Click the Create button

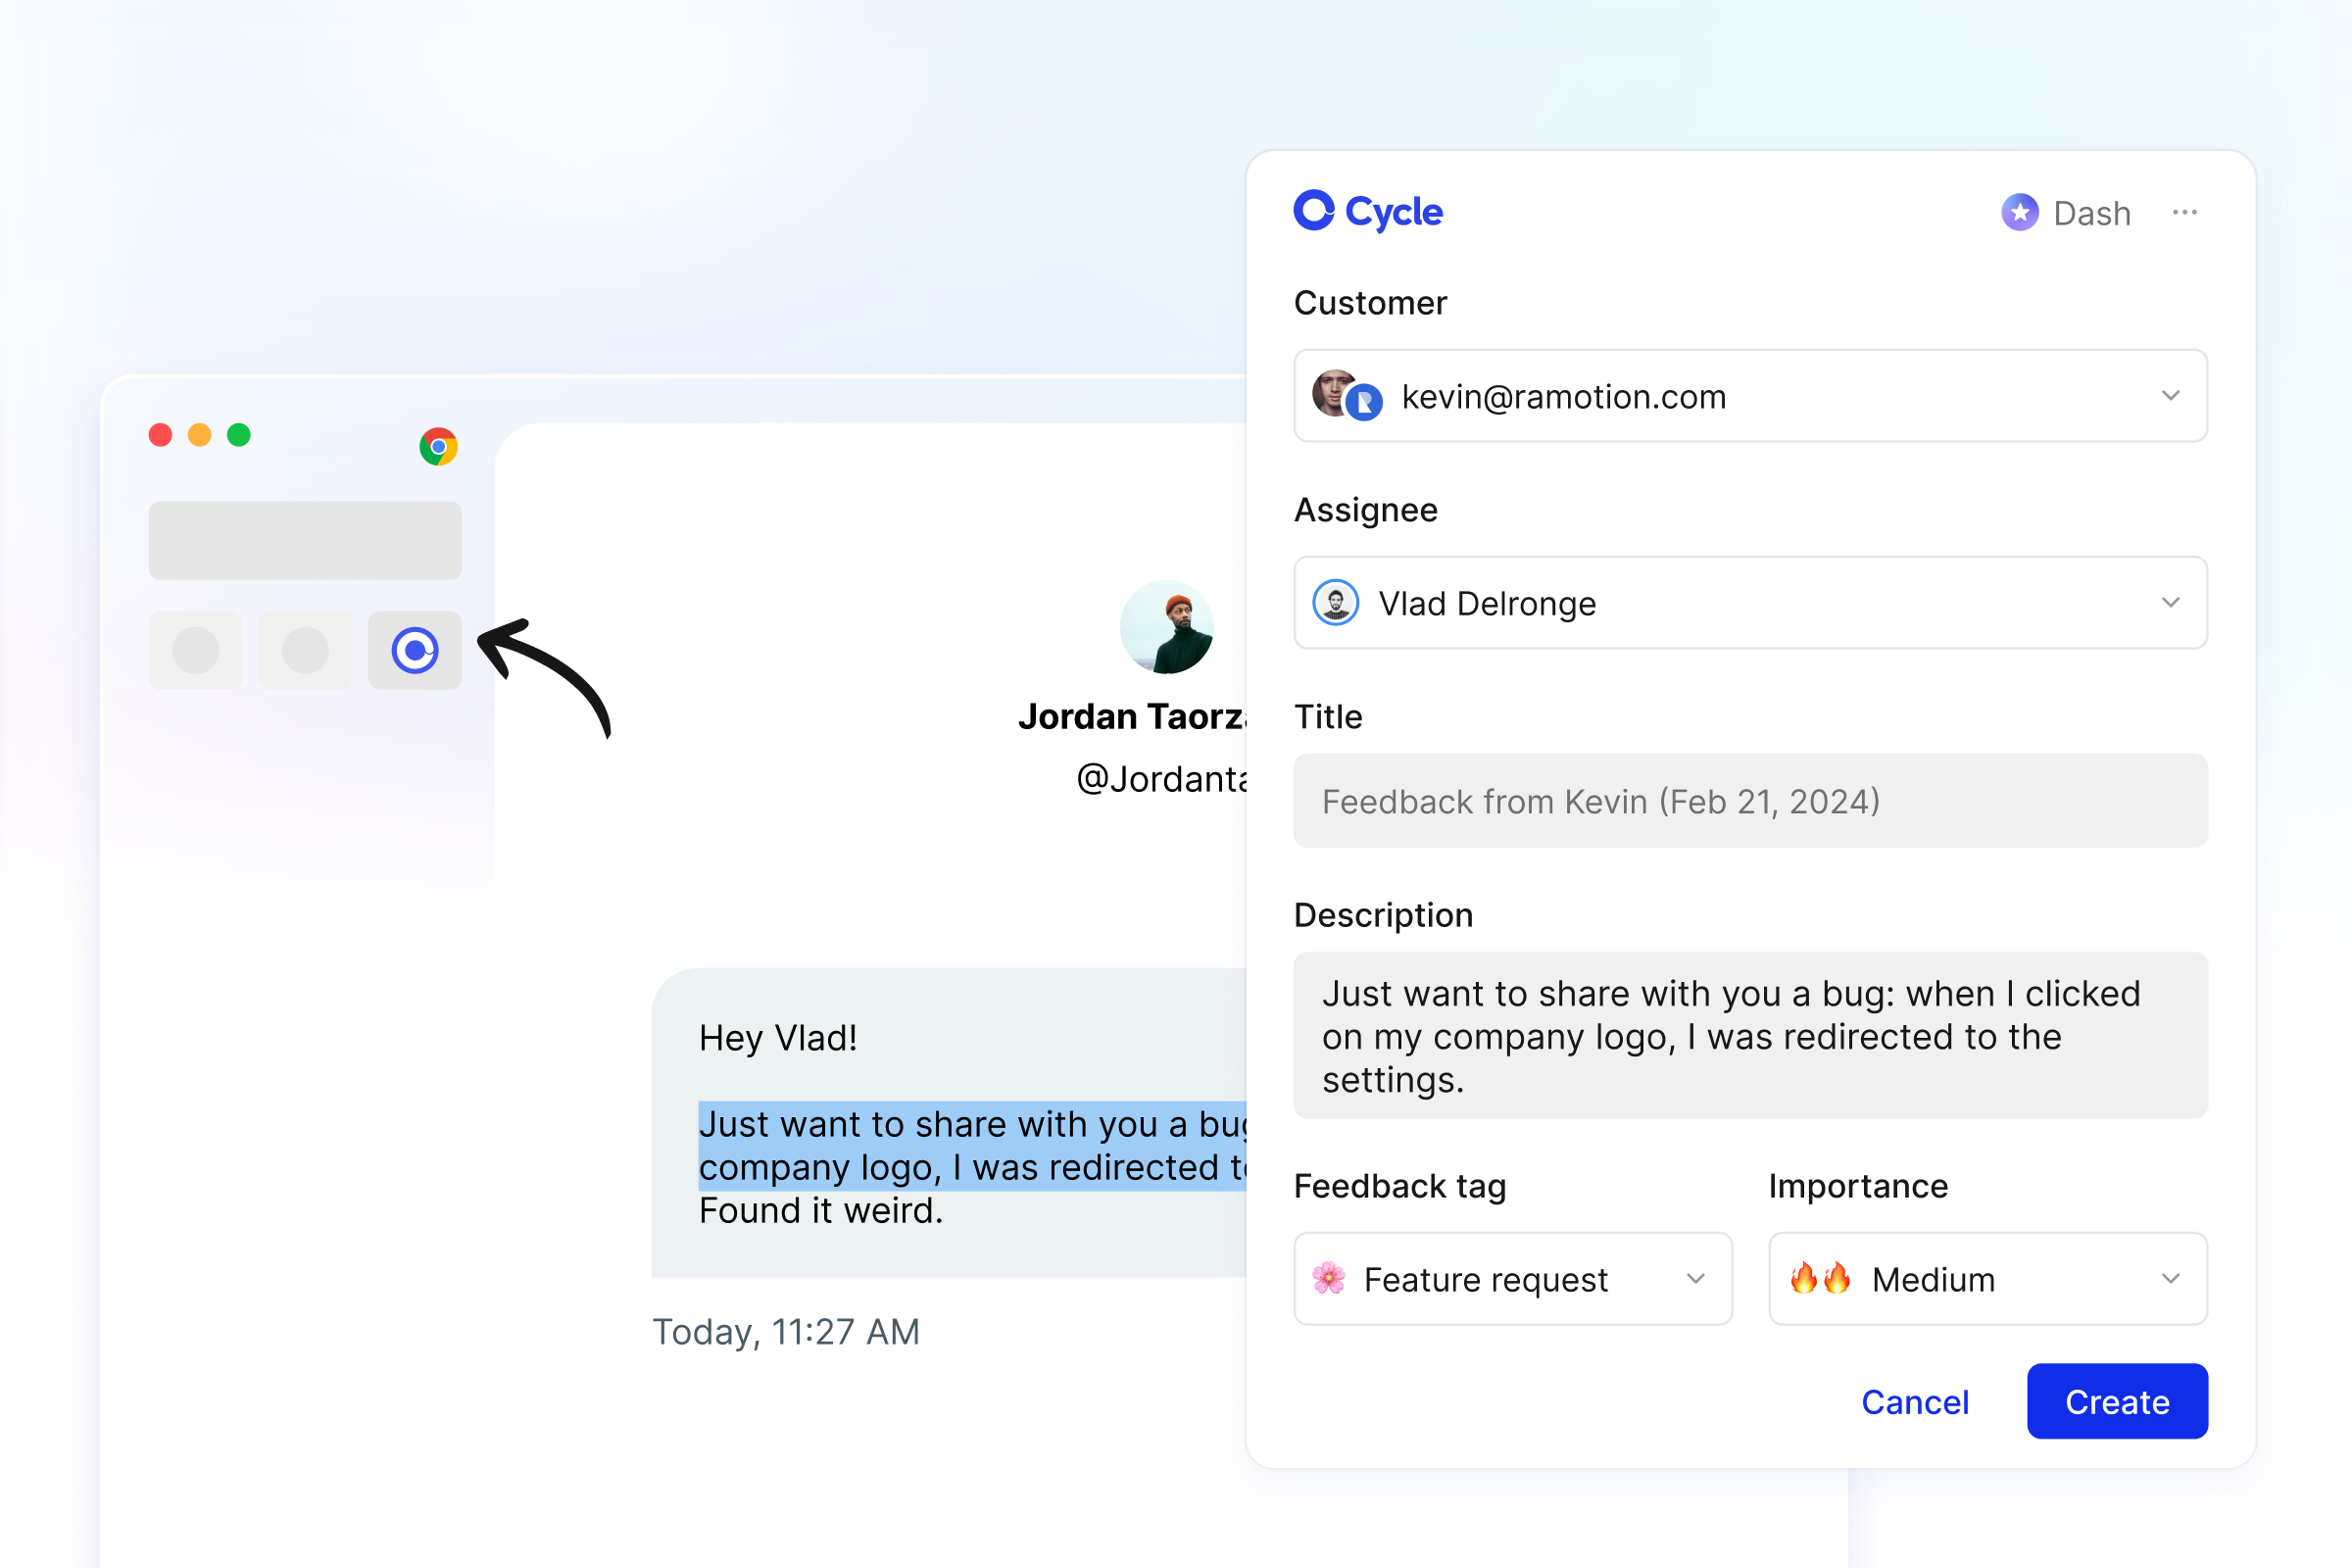[2117, 1402]
